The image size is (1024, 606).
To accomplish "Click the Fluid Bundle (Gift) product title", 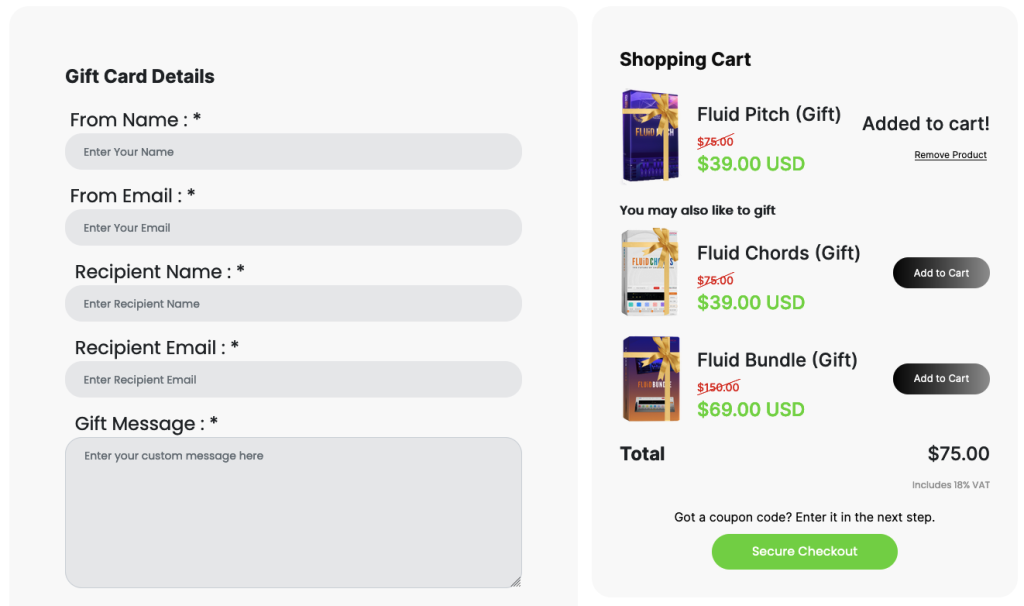I will tap(777, 360).
